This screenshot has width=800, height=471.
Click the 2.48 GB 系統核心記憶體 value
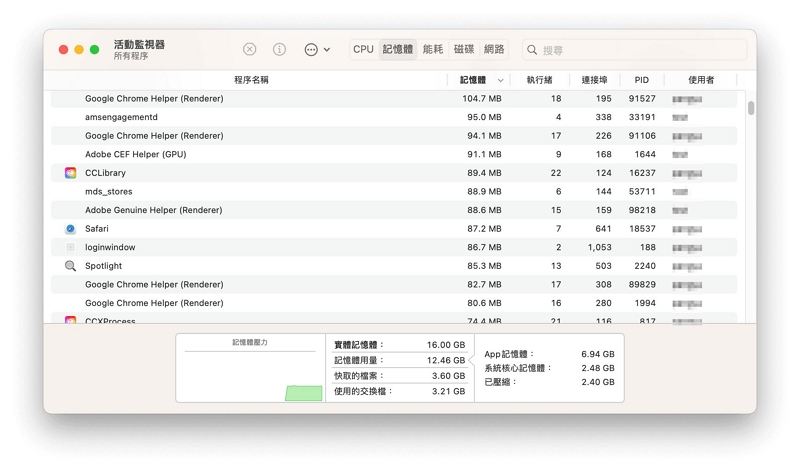[x=597, y=368]
